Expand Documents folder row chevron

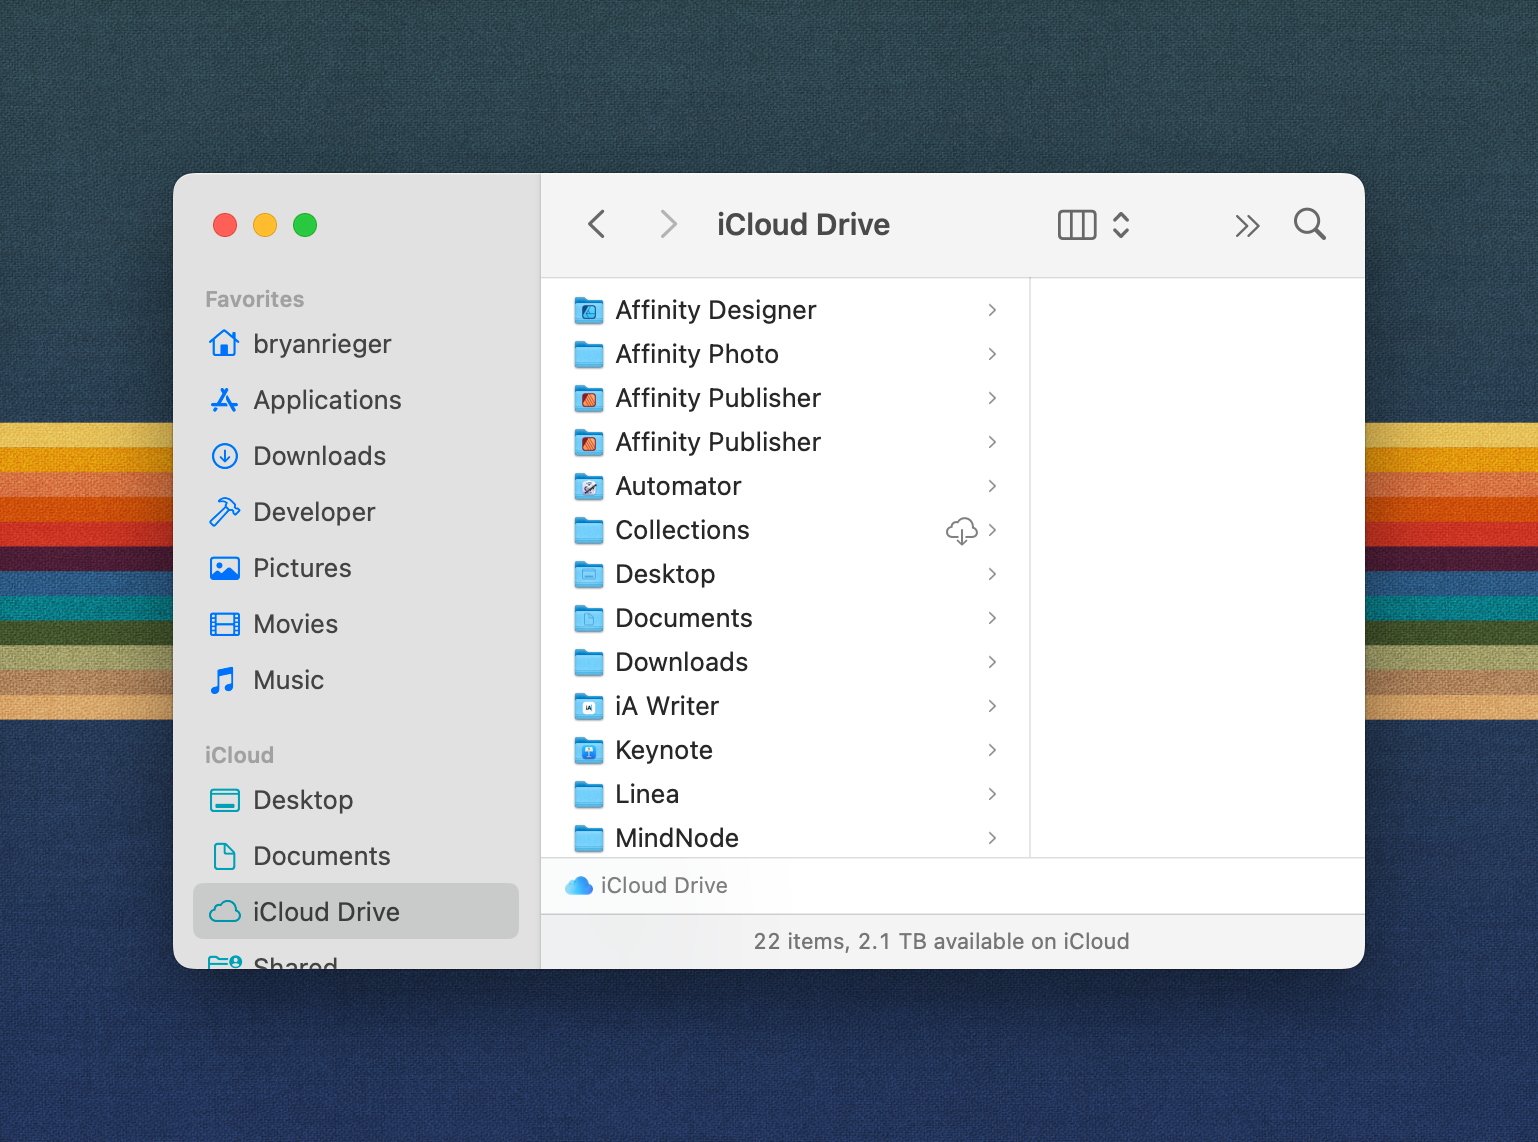pos(992,618)
